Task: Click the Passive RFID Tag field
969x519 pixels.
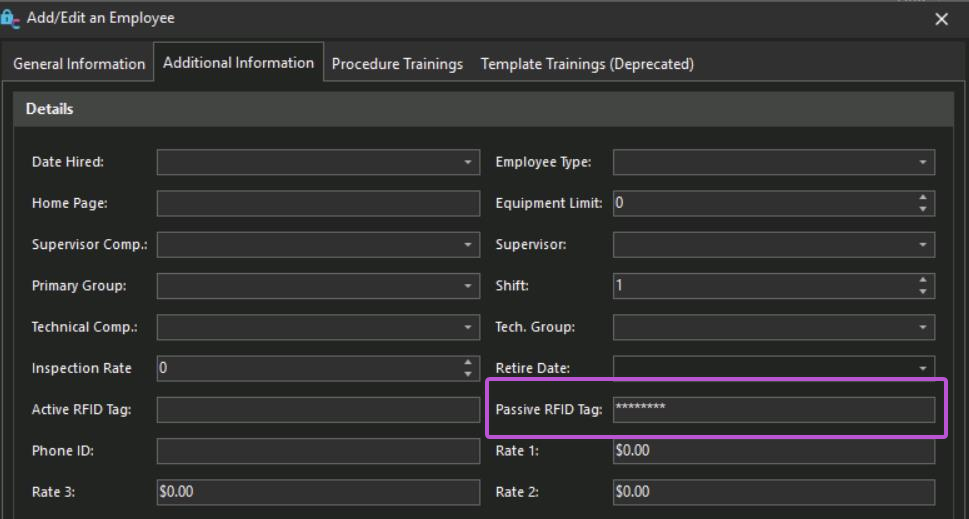Action: (773, 409)
